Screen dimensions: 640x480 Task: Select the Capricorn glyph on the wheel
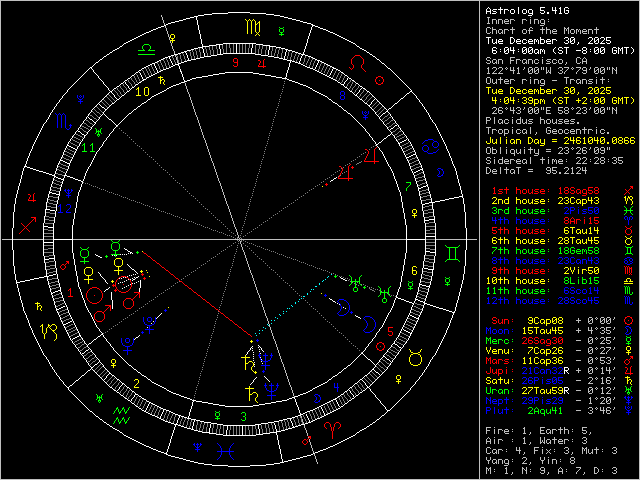[47, 330]
